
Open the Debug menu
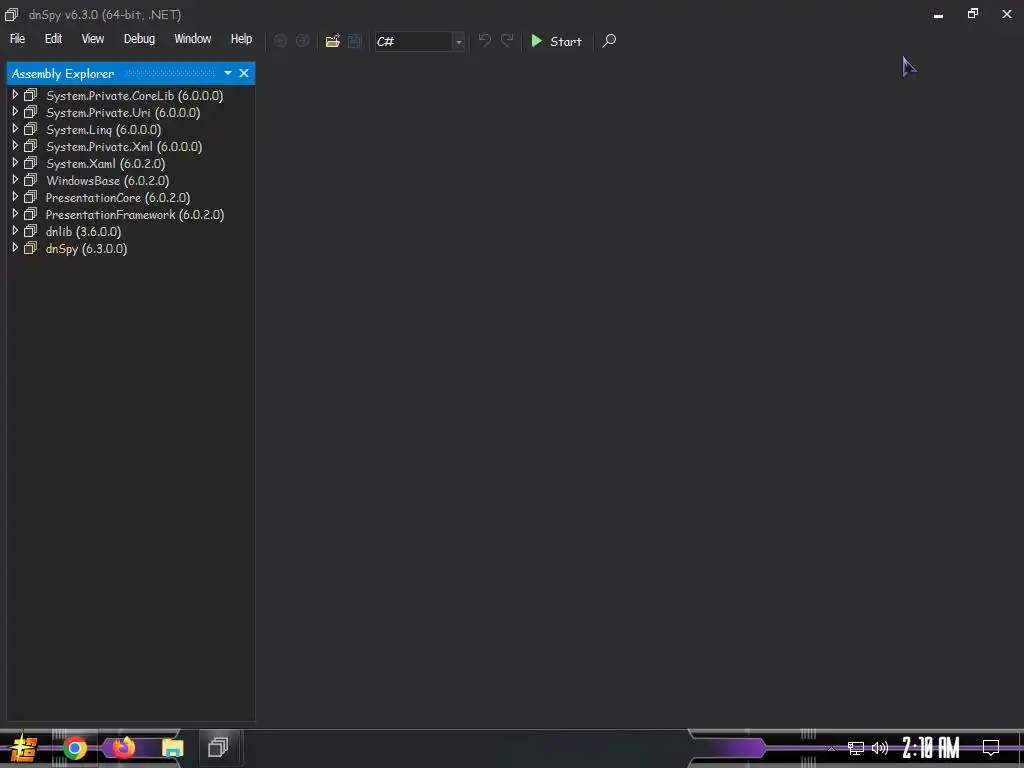tap(139, 39)
